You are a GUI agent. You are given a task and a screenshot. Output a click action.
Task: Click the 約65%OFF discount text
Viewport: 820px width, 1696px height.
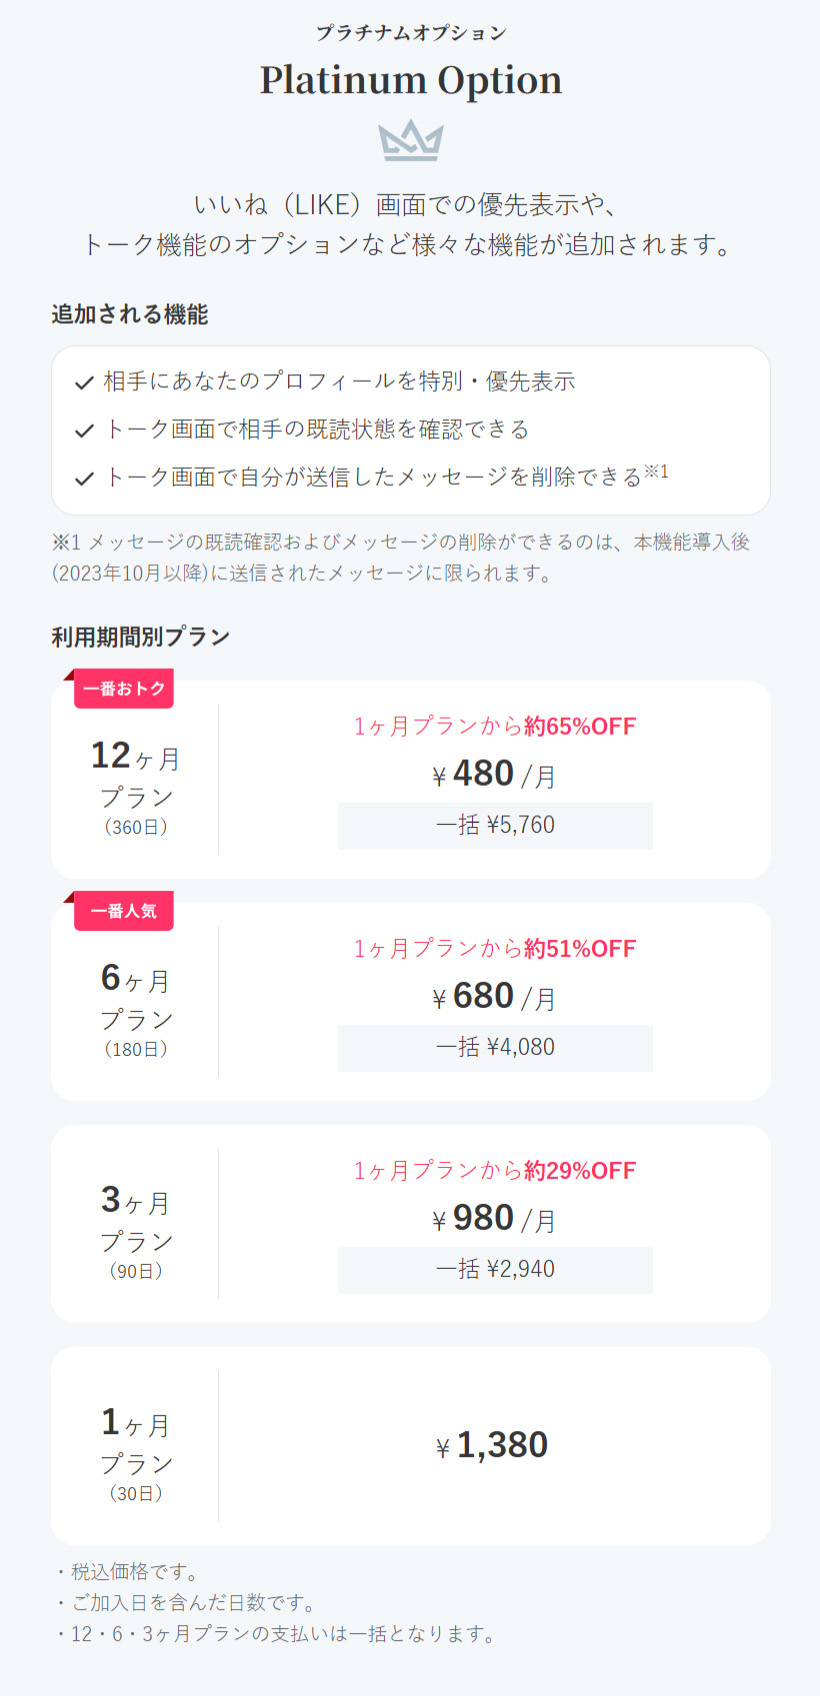(580, 727)
